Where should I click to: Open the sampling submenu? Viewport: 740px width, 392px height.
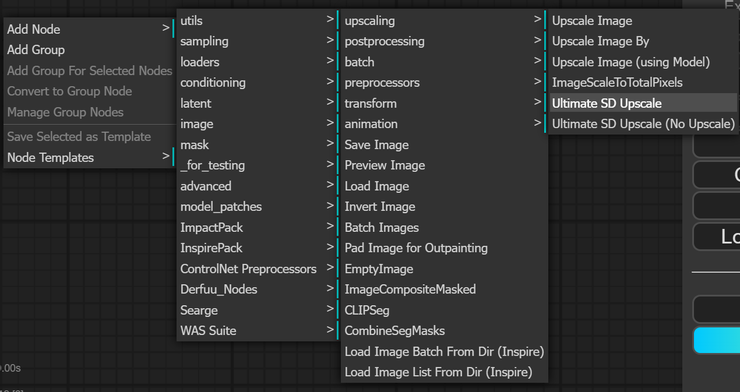(258, 41)
